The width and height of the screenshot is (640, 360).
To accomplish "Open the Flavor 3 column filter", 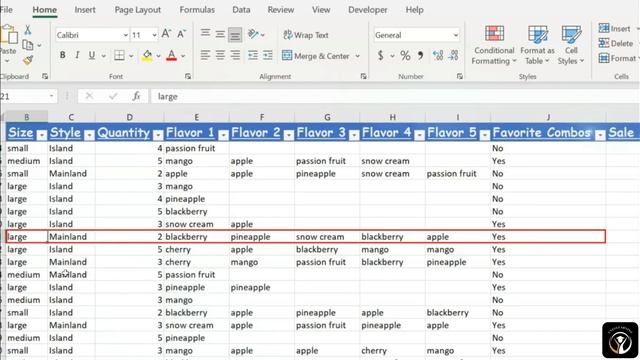I will tap(354, 135).
